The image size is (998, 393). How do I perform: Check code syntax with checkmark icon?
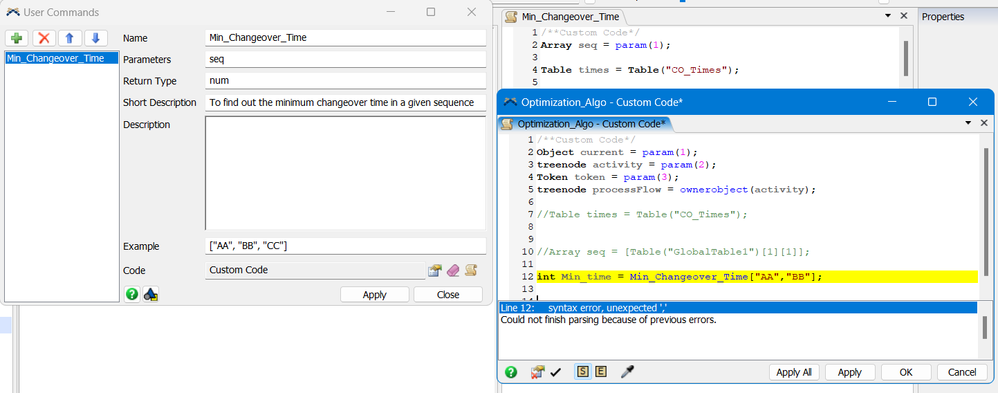point(556,373)
